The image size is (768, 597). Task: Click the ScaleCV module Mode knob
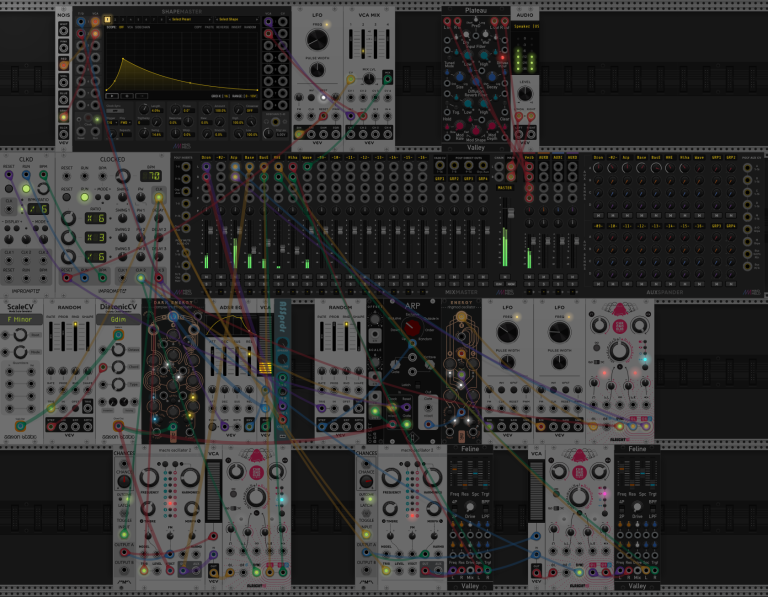tap(20, 352)
